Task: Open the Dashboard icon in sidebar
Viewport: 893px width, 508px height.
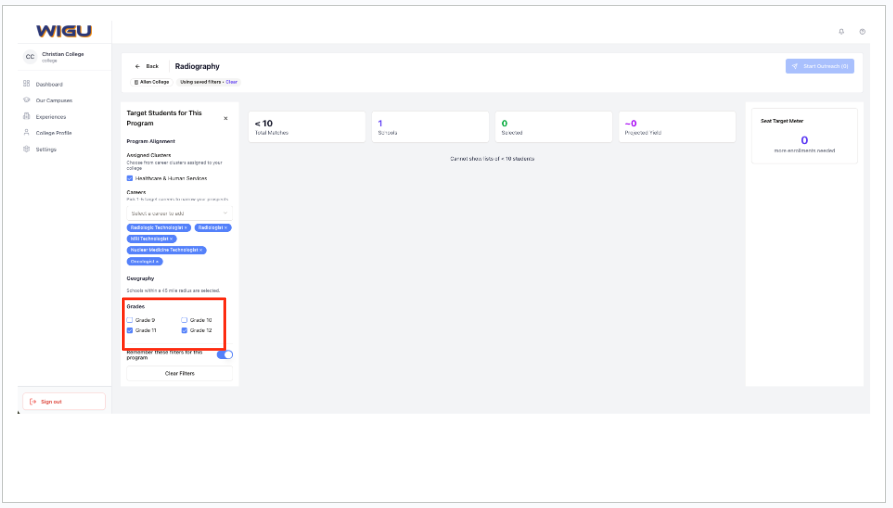Action: coord(27,84)
